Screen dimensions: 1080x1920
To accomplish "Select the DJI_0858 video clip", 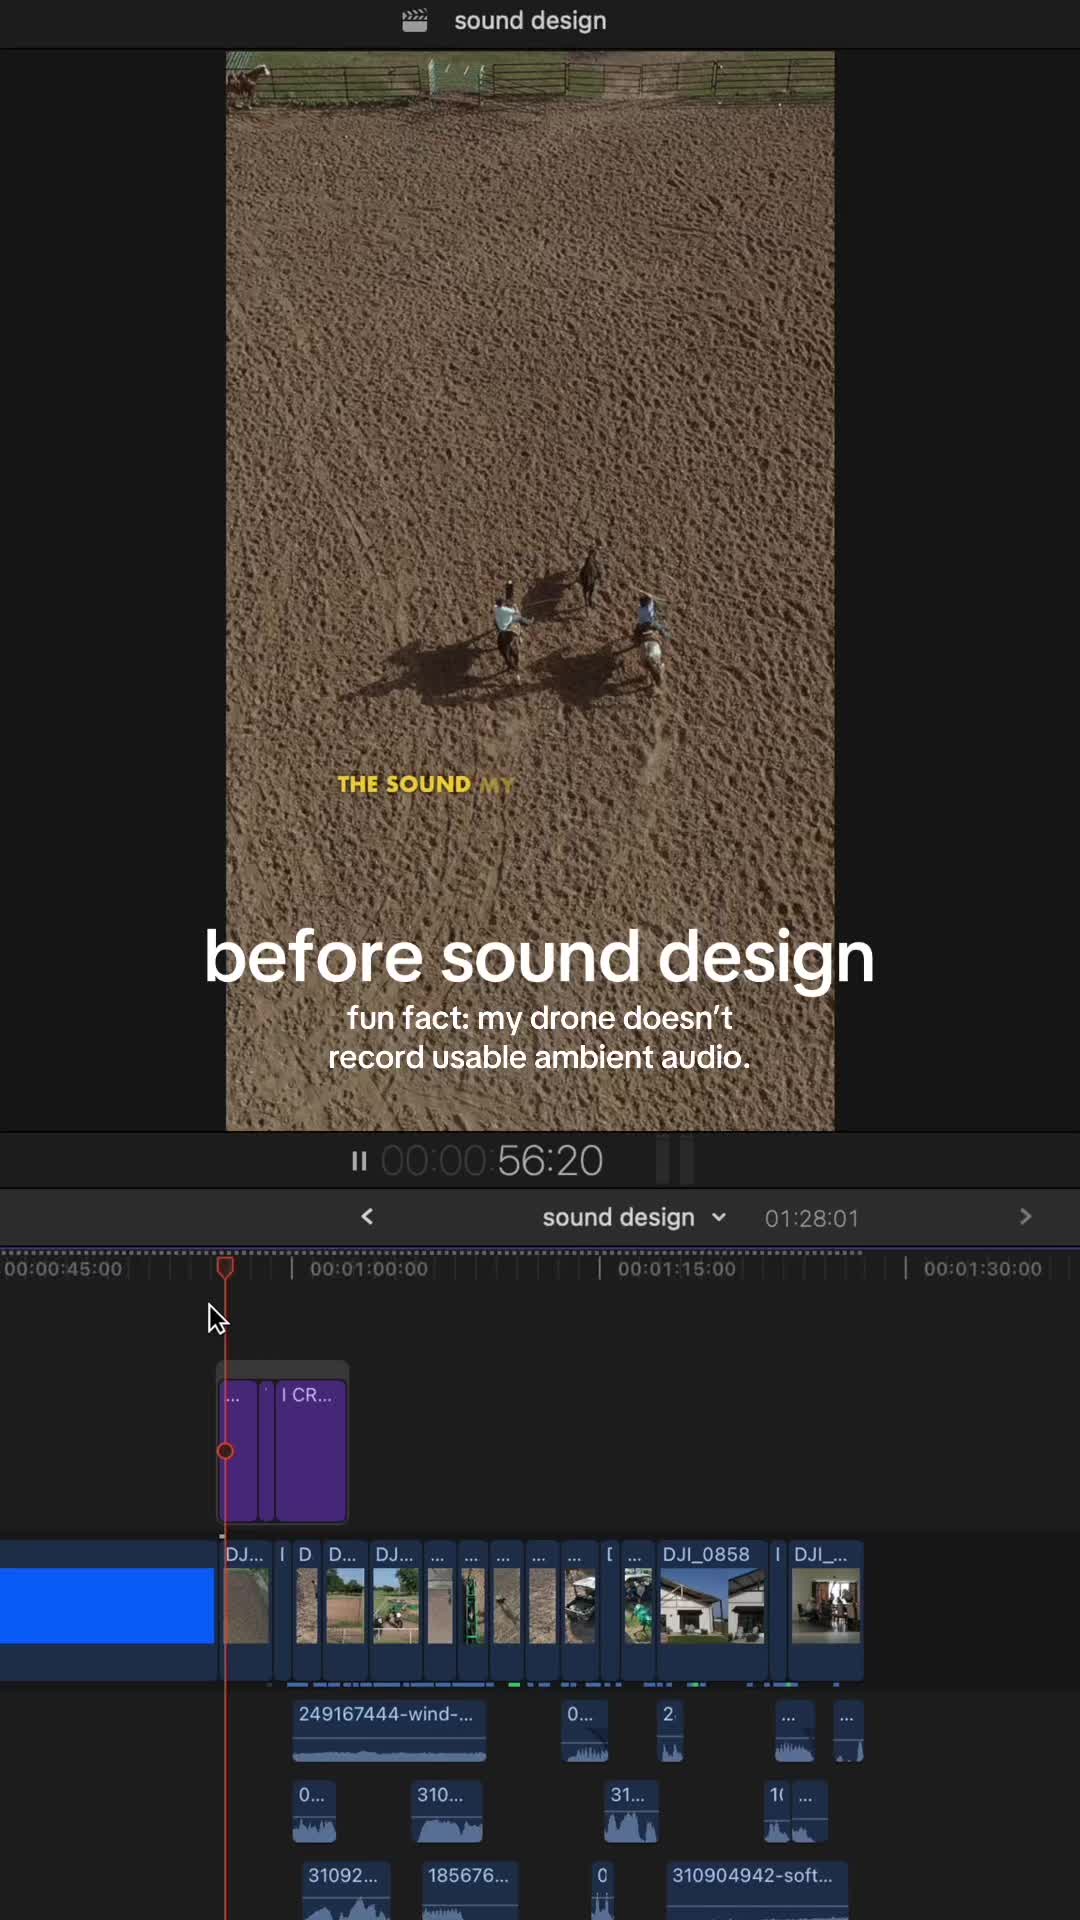I will pyautogui.click(x=712, y=1610).
